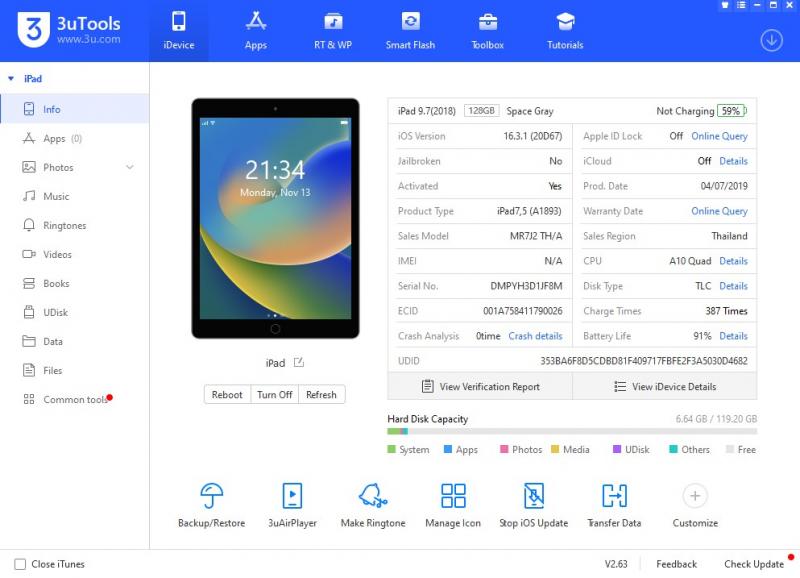Click Warranty Date Online Query link

tap(719, 211)
